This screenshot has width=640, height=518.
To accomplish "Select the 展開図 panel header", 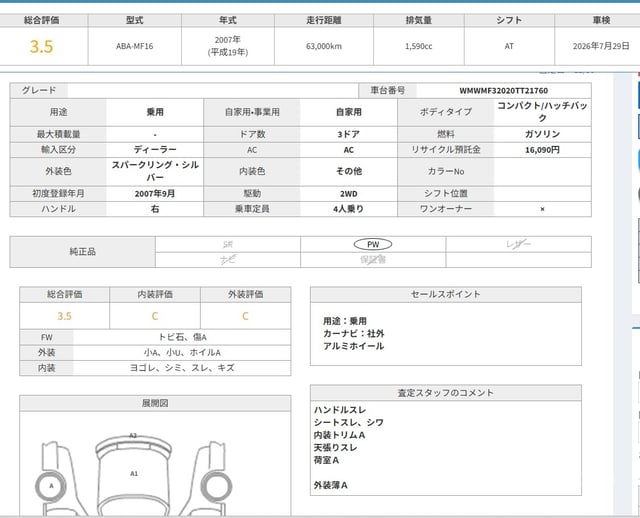I will pos(155,403).
